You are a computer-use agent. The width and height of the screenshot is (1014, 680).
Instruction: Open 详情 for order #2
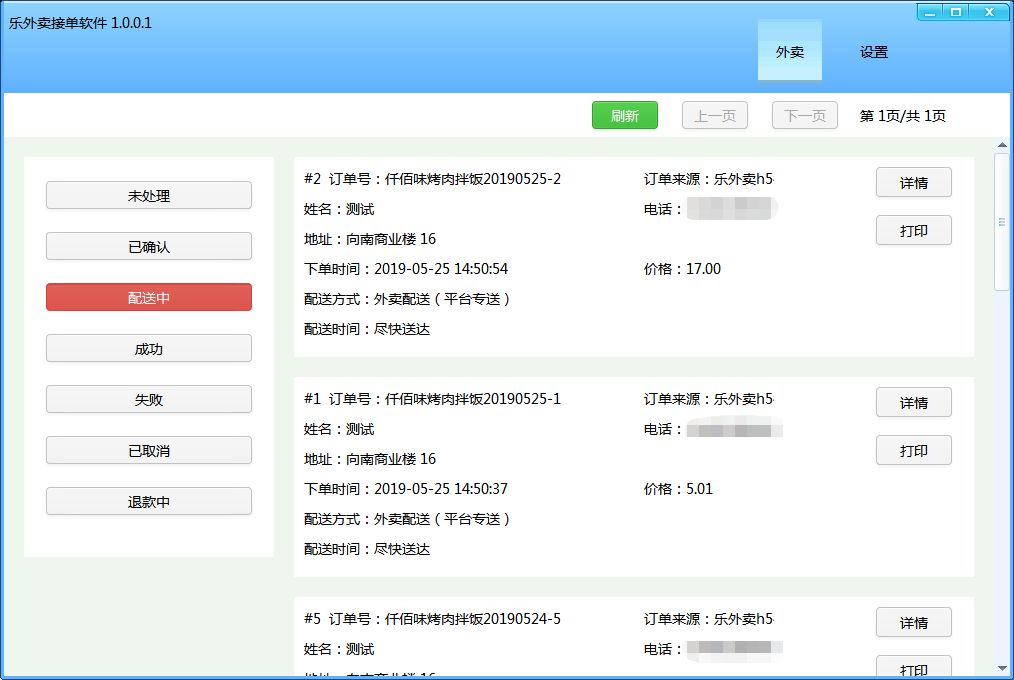pos(913,183)
